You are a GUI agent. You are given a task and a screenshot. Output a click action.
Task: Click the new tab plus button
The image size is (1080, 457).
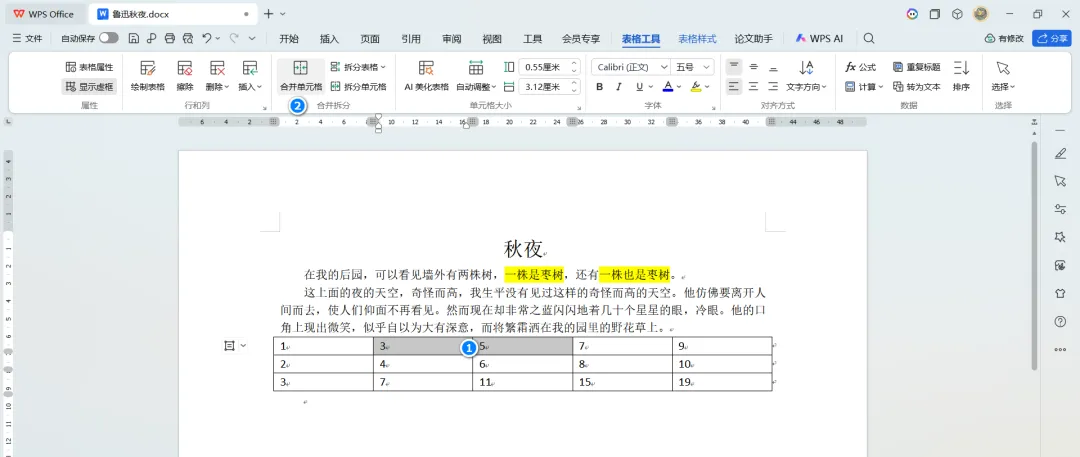[269, 14]
